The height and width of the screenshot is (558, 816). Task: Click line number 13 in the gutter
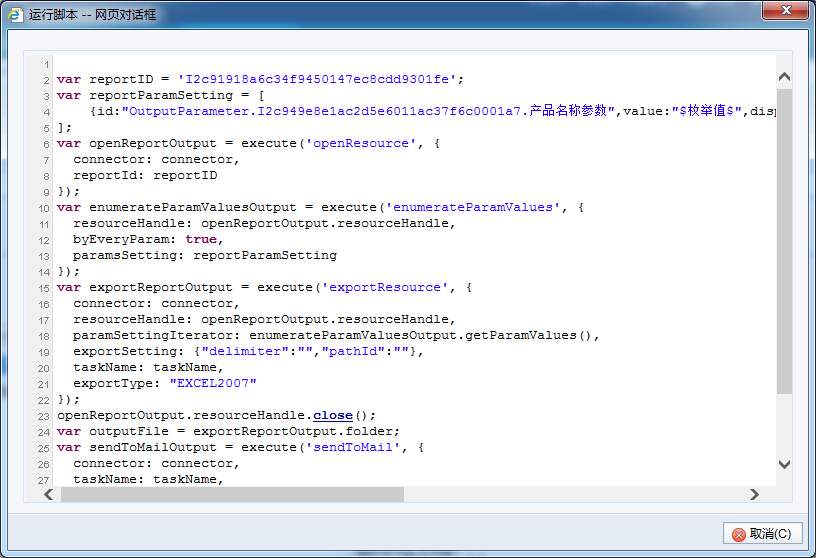(44, 257)
